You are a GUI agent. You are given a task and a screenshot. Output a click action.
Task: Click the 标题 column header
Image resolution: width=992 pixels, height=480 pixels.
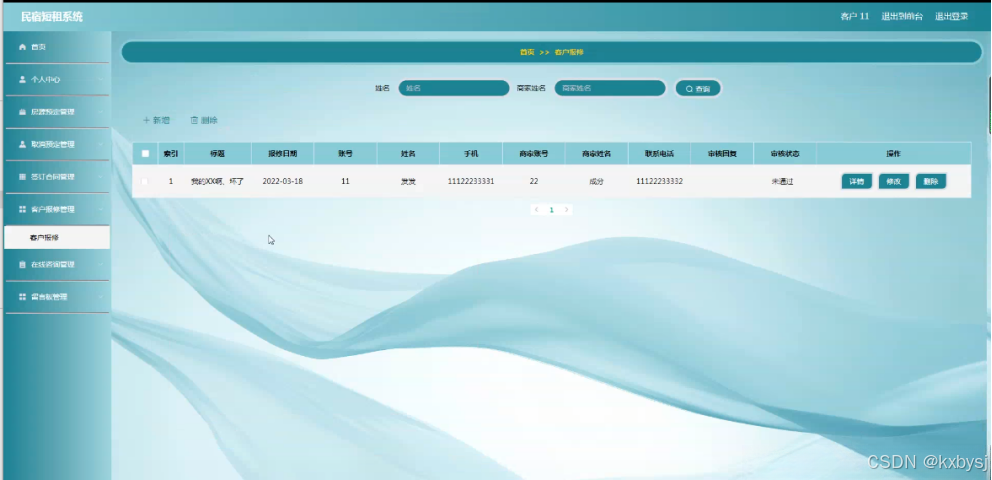tap(218, 154)
